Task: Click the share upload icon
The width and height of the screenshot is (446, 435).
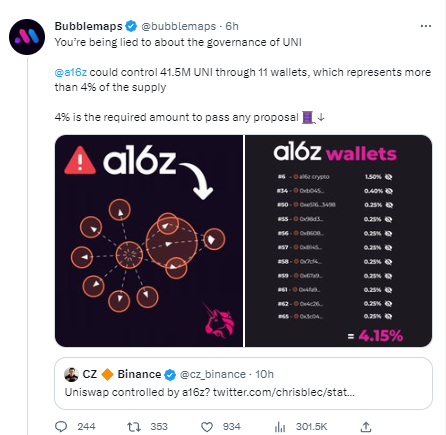Action: pos(366,427)
